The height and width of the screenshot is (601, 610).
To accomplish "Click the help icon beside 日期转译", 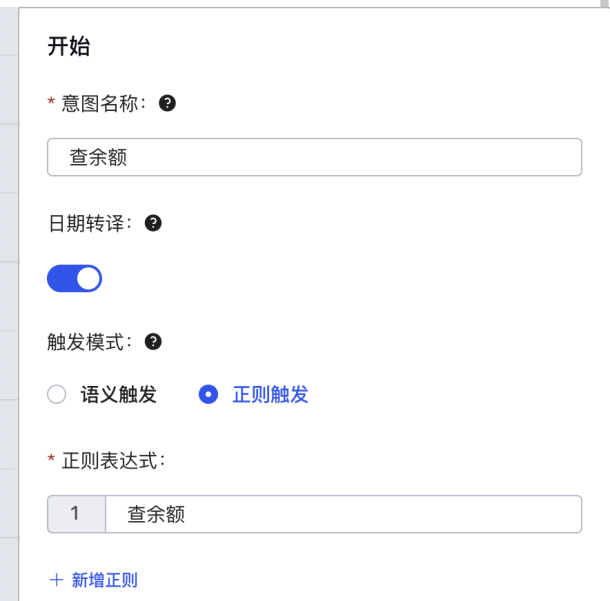I will click(x=153, y=223).
